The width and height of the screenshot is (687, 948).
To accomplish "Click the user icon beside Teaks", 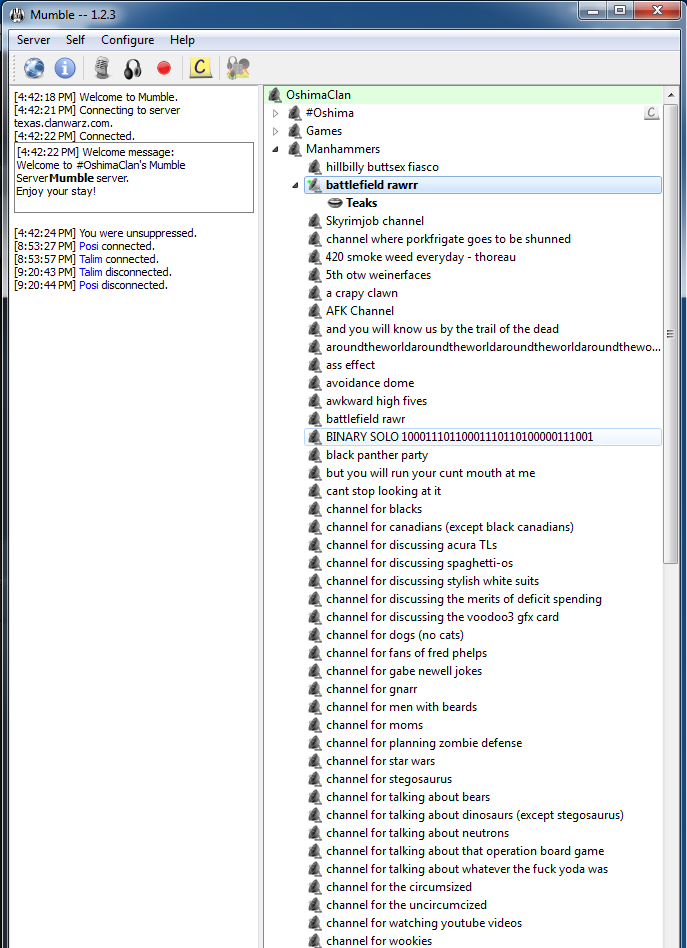I will pos(335,203).
